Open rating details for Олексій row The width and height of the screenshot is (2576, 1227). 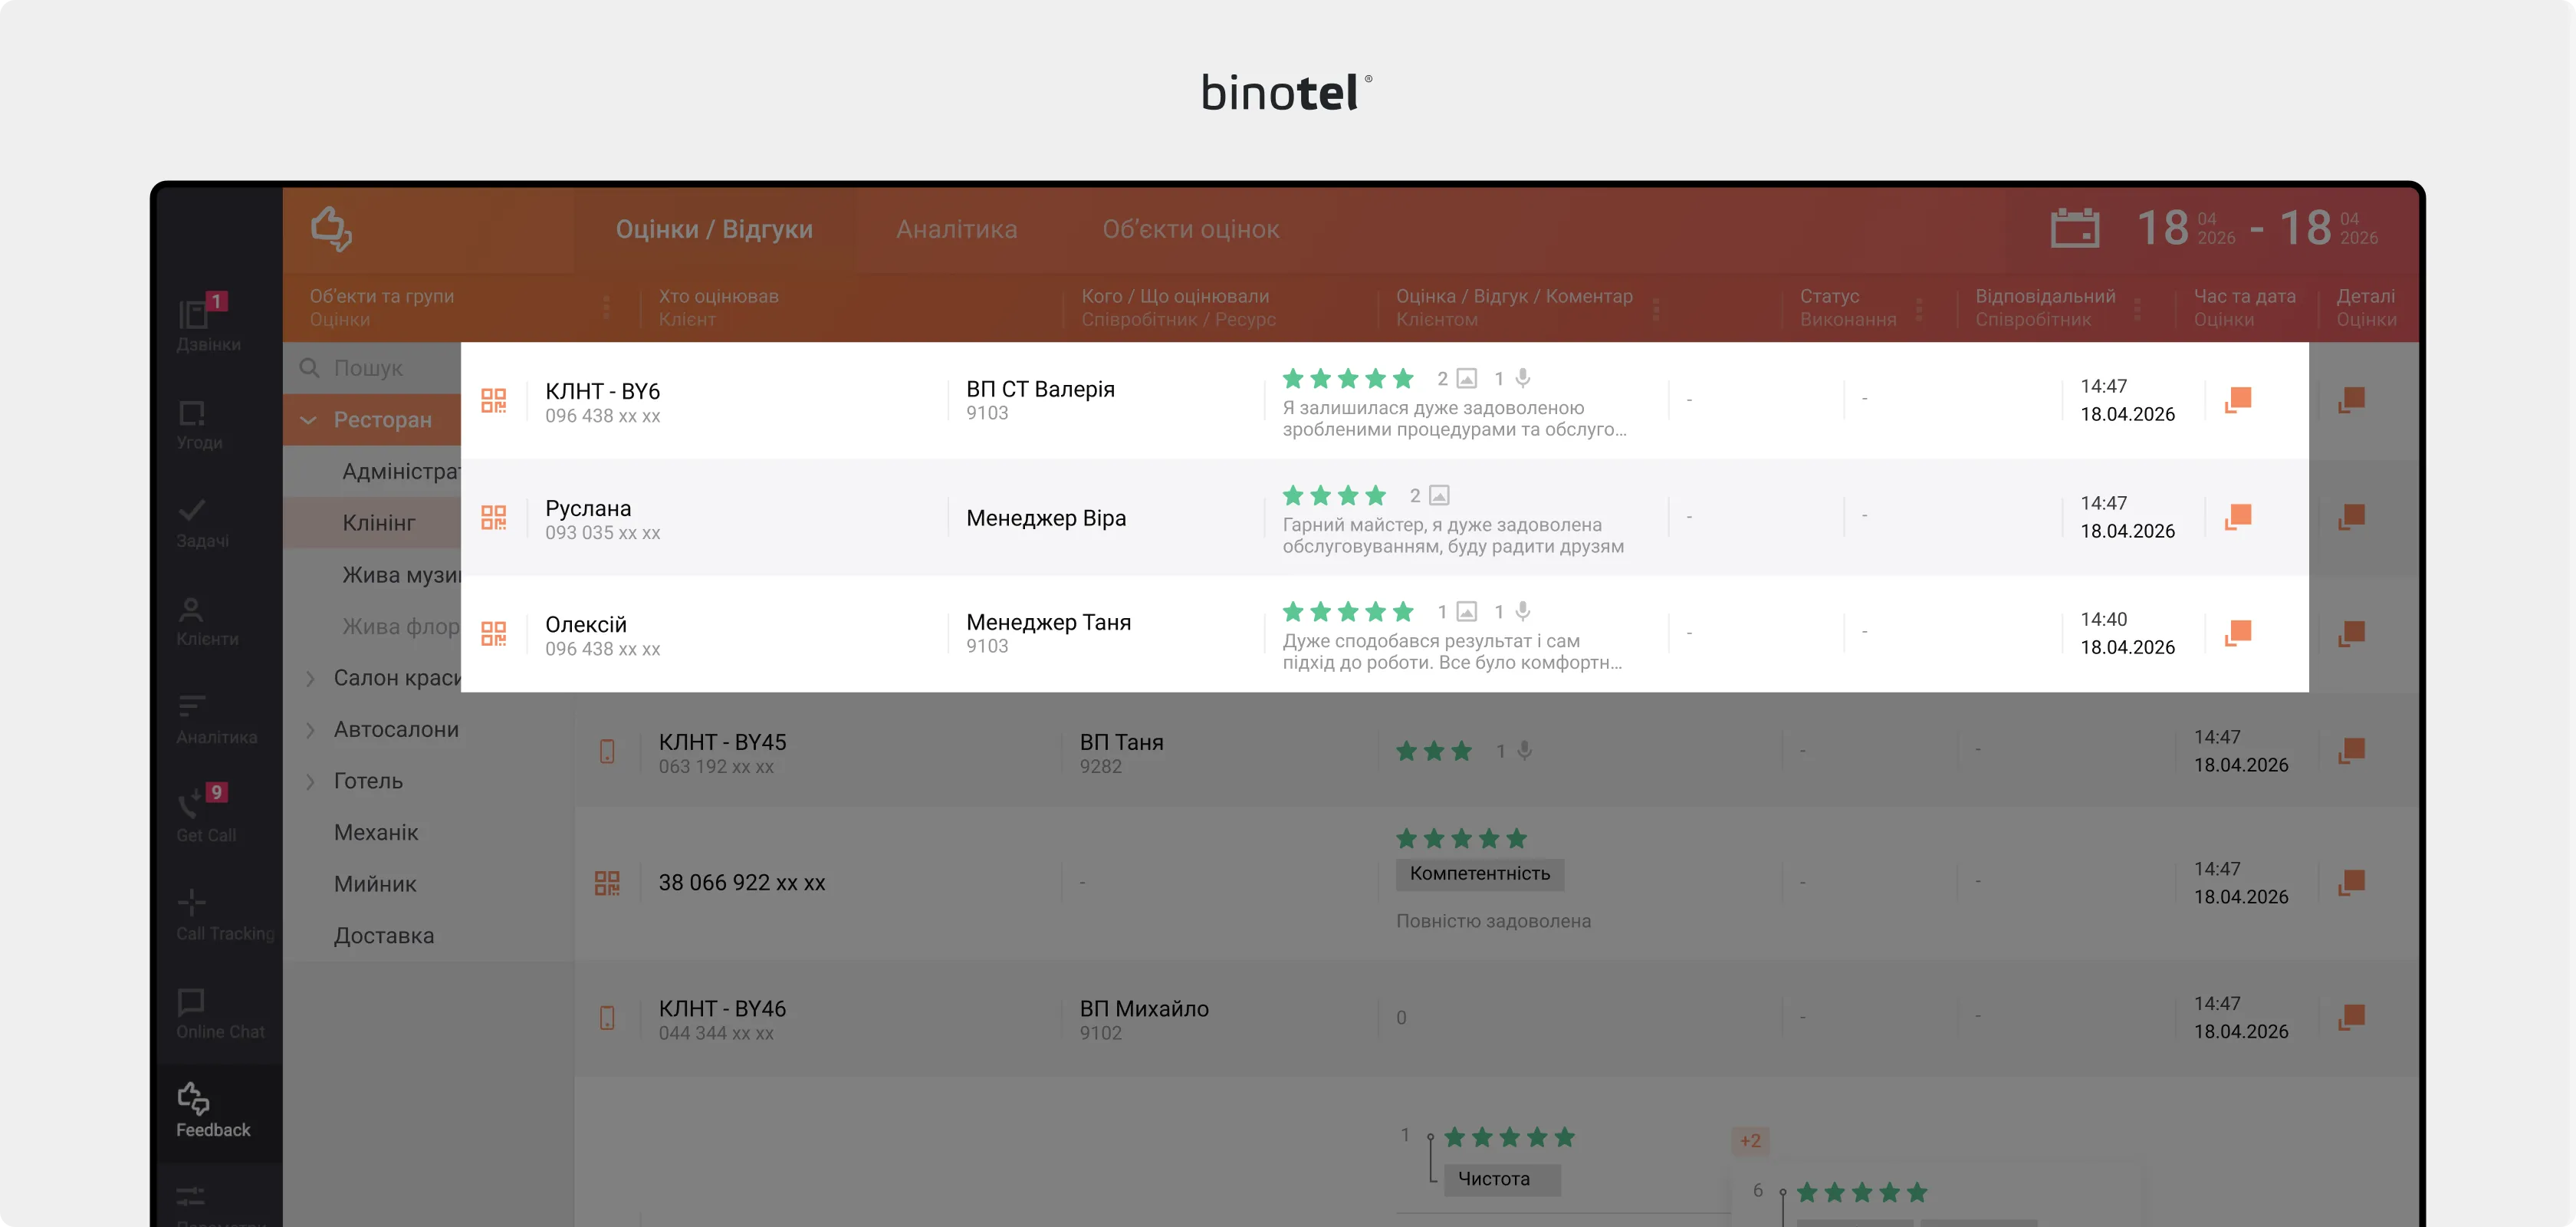click(2238, 632)
